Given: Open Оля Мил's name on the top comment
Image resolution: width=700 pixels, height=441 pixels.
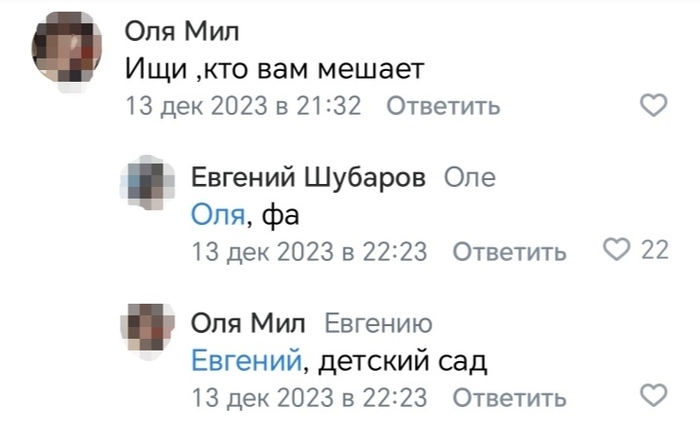Looking at the screenshot, I should pos(182,32).
